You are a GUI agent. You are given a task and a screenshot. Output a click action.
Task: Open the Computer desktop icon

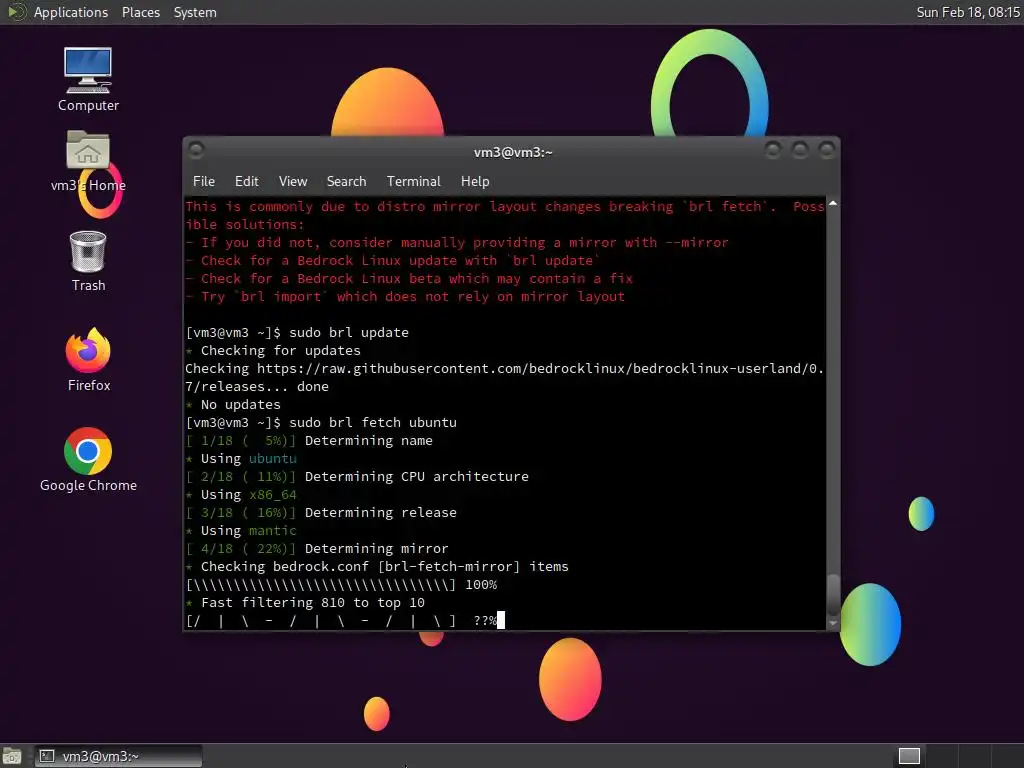coord(88,79)
